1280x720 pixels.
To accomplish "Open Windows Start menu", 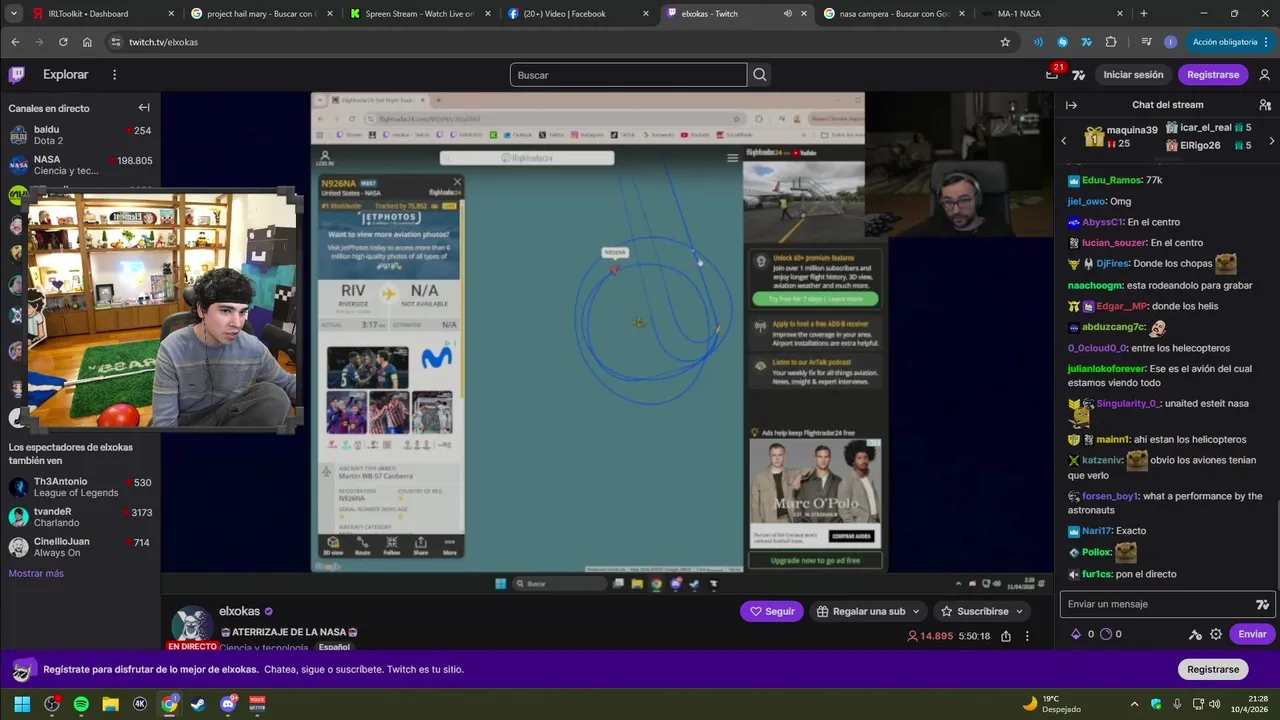I will 22,704.
